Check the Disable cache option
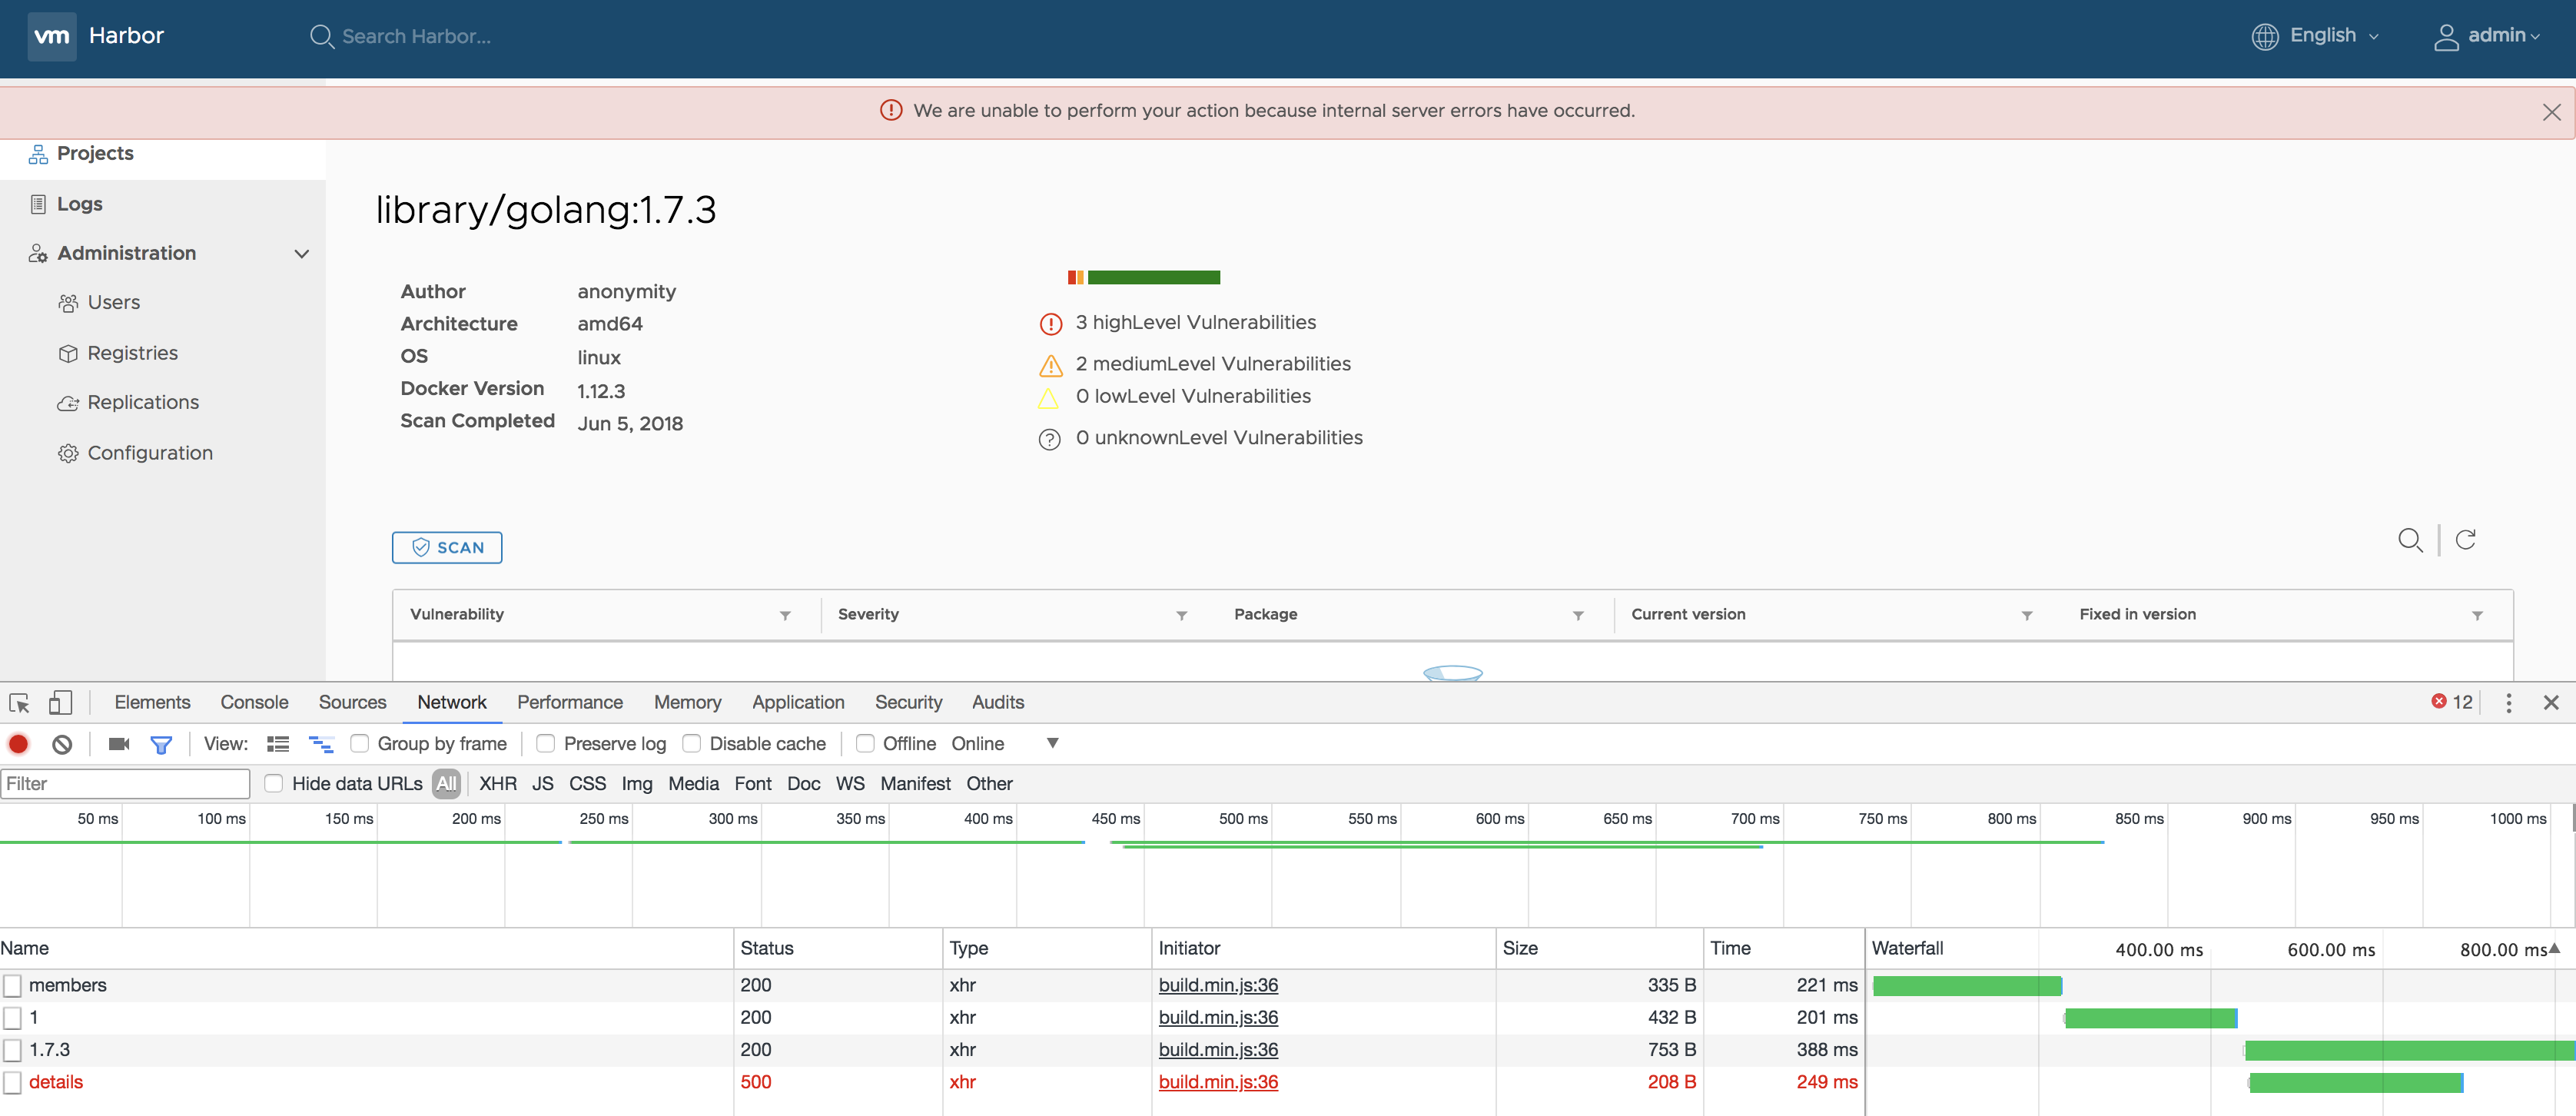2576x1116 pixels. 692,744
